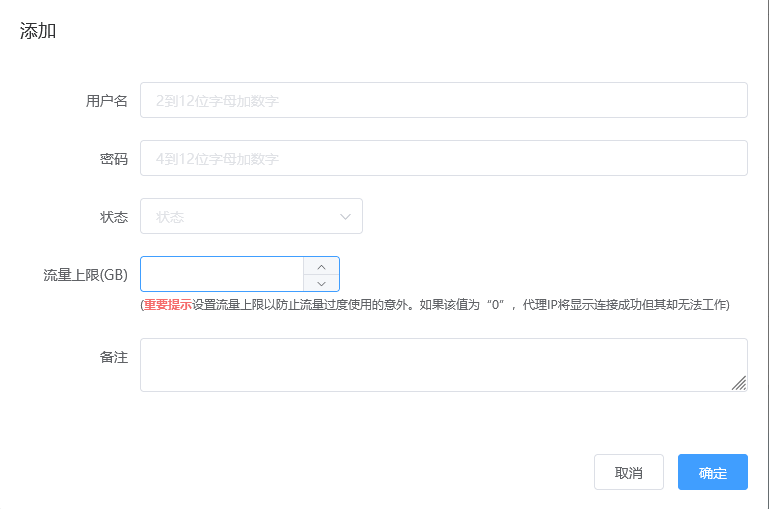
Task: Click the 备注 field label
Action: click(114, 357)
